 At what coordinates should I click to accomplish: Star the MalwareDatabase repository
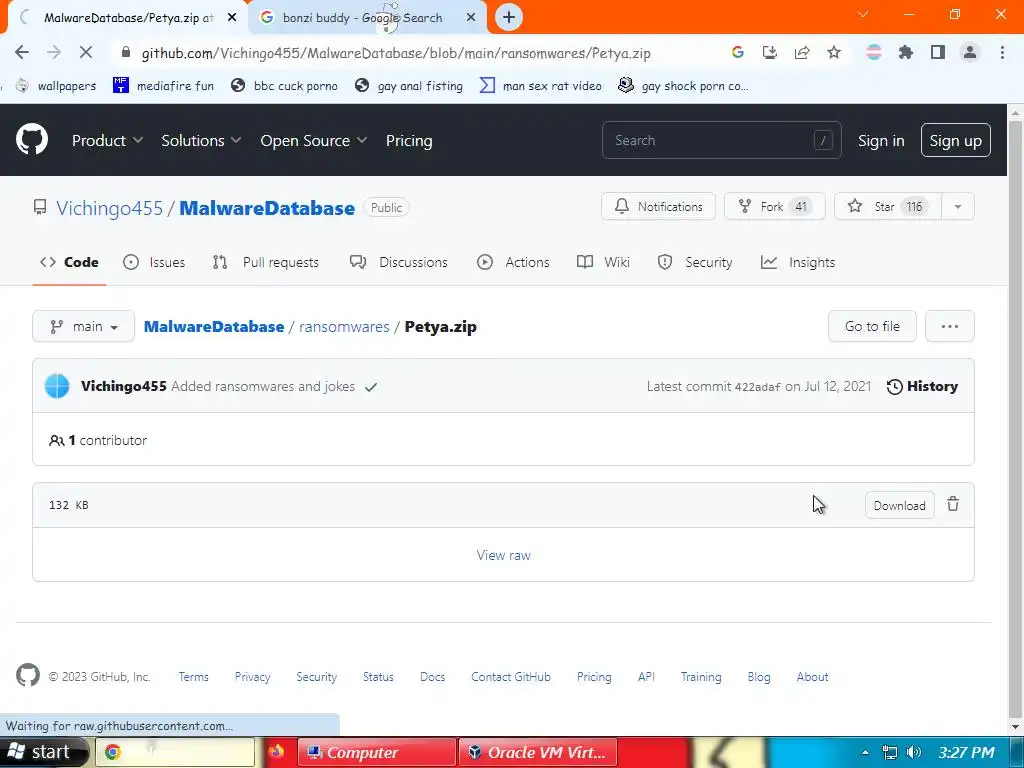coord(888,206)
